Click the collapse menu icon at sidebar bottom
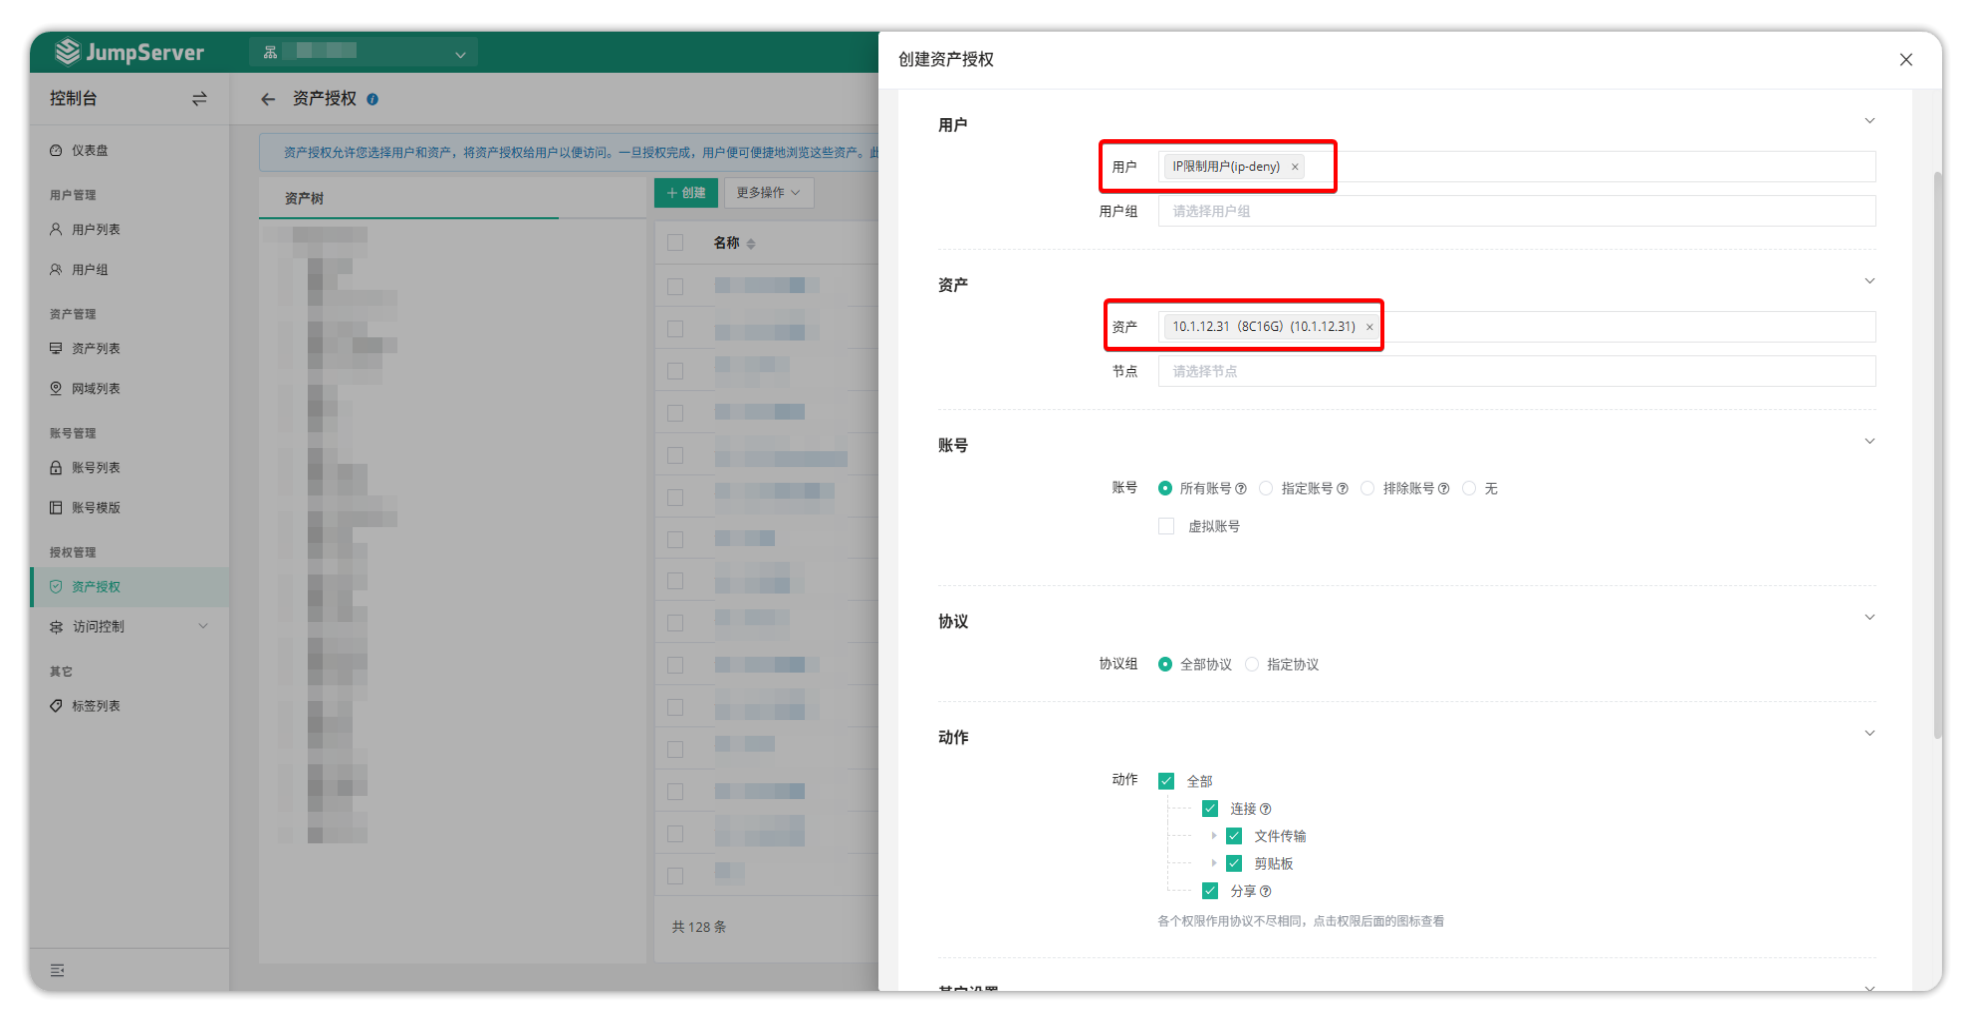Viewport: 1972px width, 1012px height. pyautogui.click(x=57, y=970)
